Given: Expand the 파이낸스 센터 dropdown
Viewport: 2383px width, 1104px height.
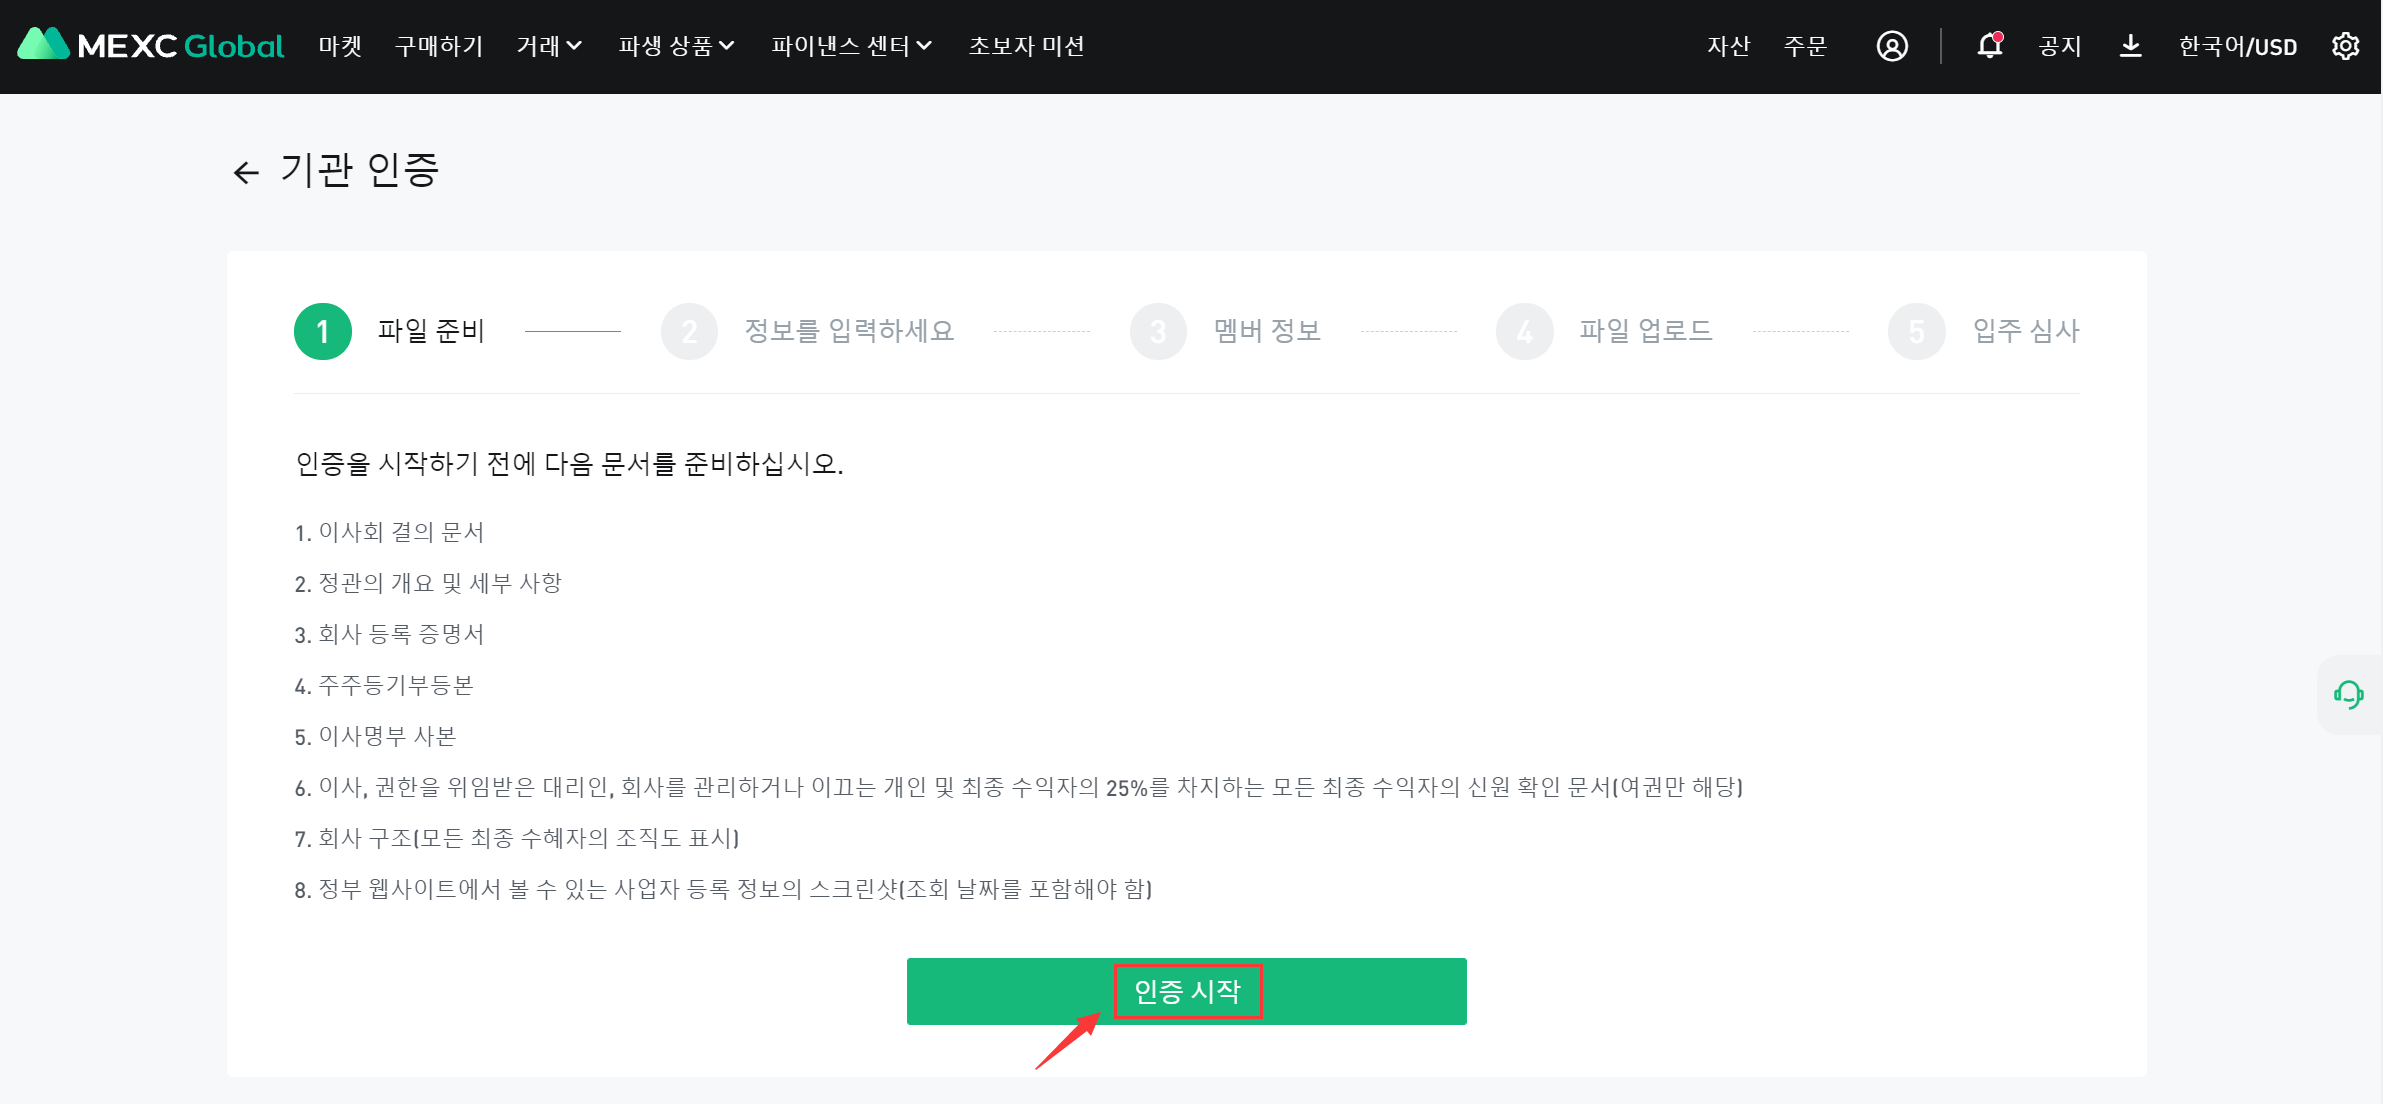Looking at the screenshot, I should point(851,46).
